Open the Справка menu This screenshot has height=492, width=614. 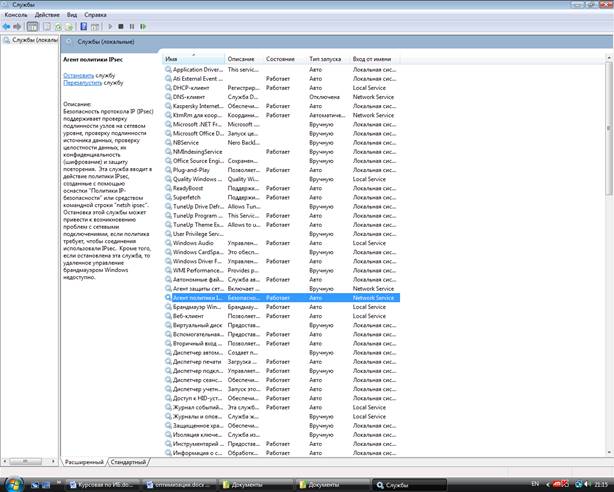point(96,16)
